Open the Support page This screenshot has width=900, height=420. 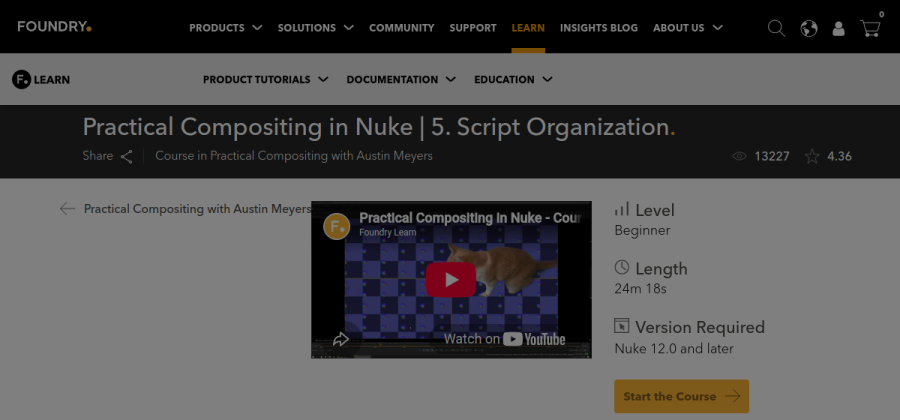pos(473,28)
